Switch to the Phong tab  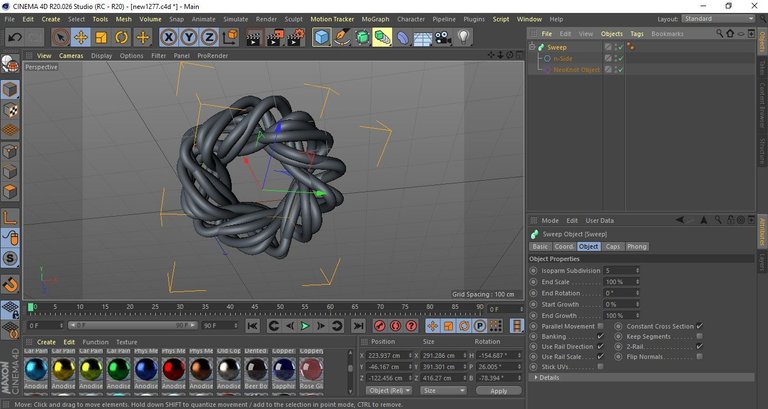tap(637, 246)
